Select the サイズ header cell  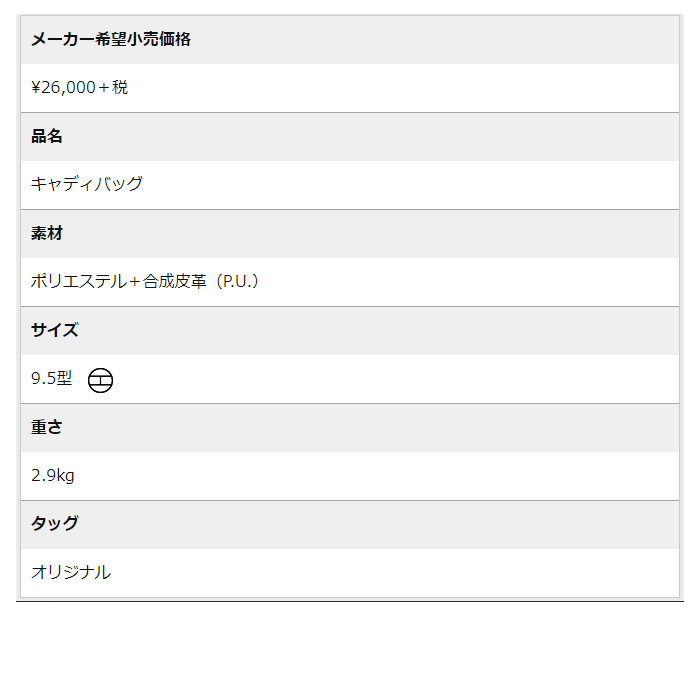(350, 331)
